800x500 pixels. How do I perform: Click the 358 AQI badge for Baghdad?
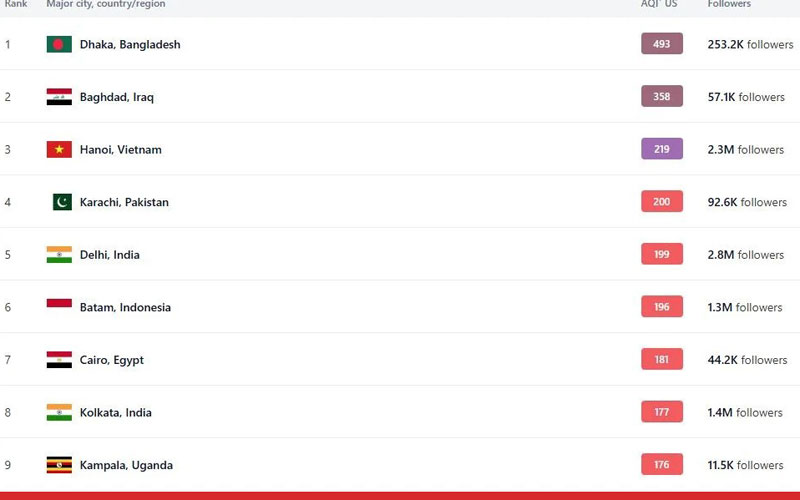(x=662, y=97)
